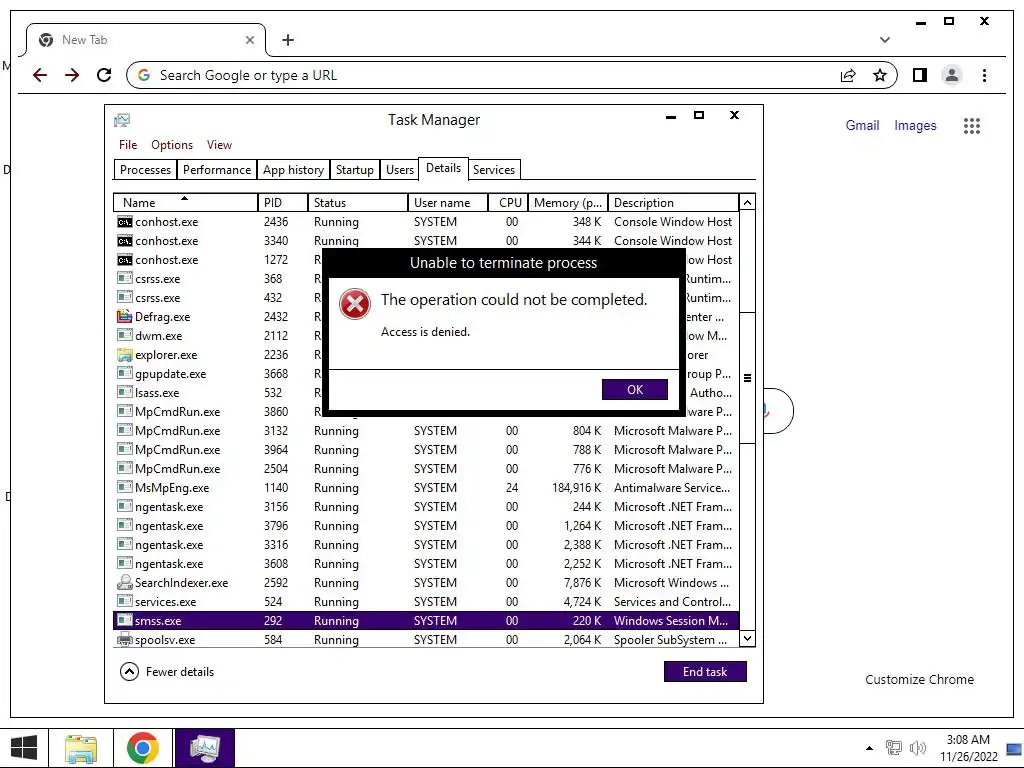The height and width of the screenshot is (768, 1024).
Task: Open the Windows Start menu
Action: pos(24,748)
